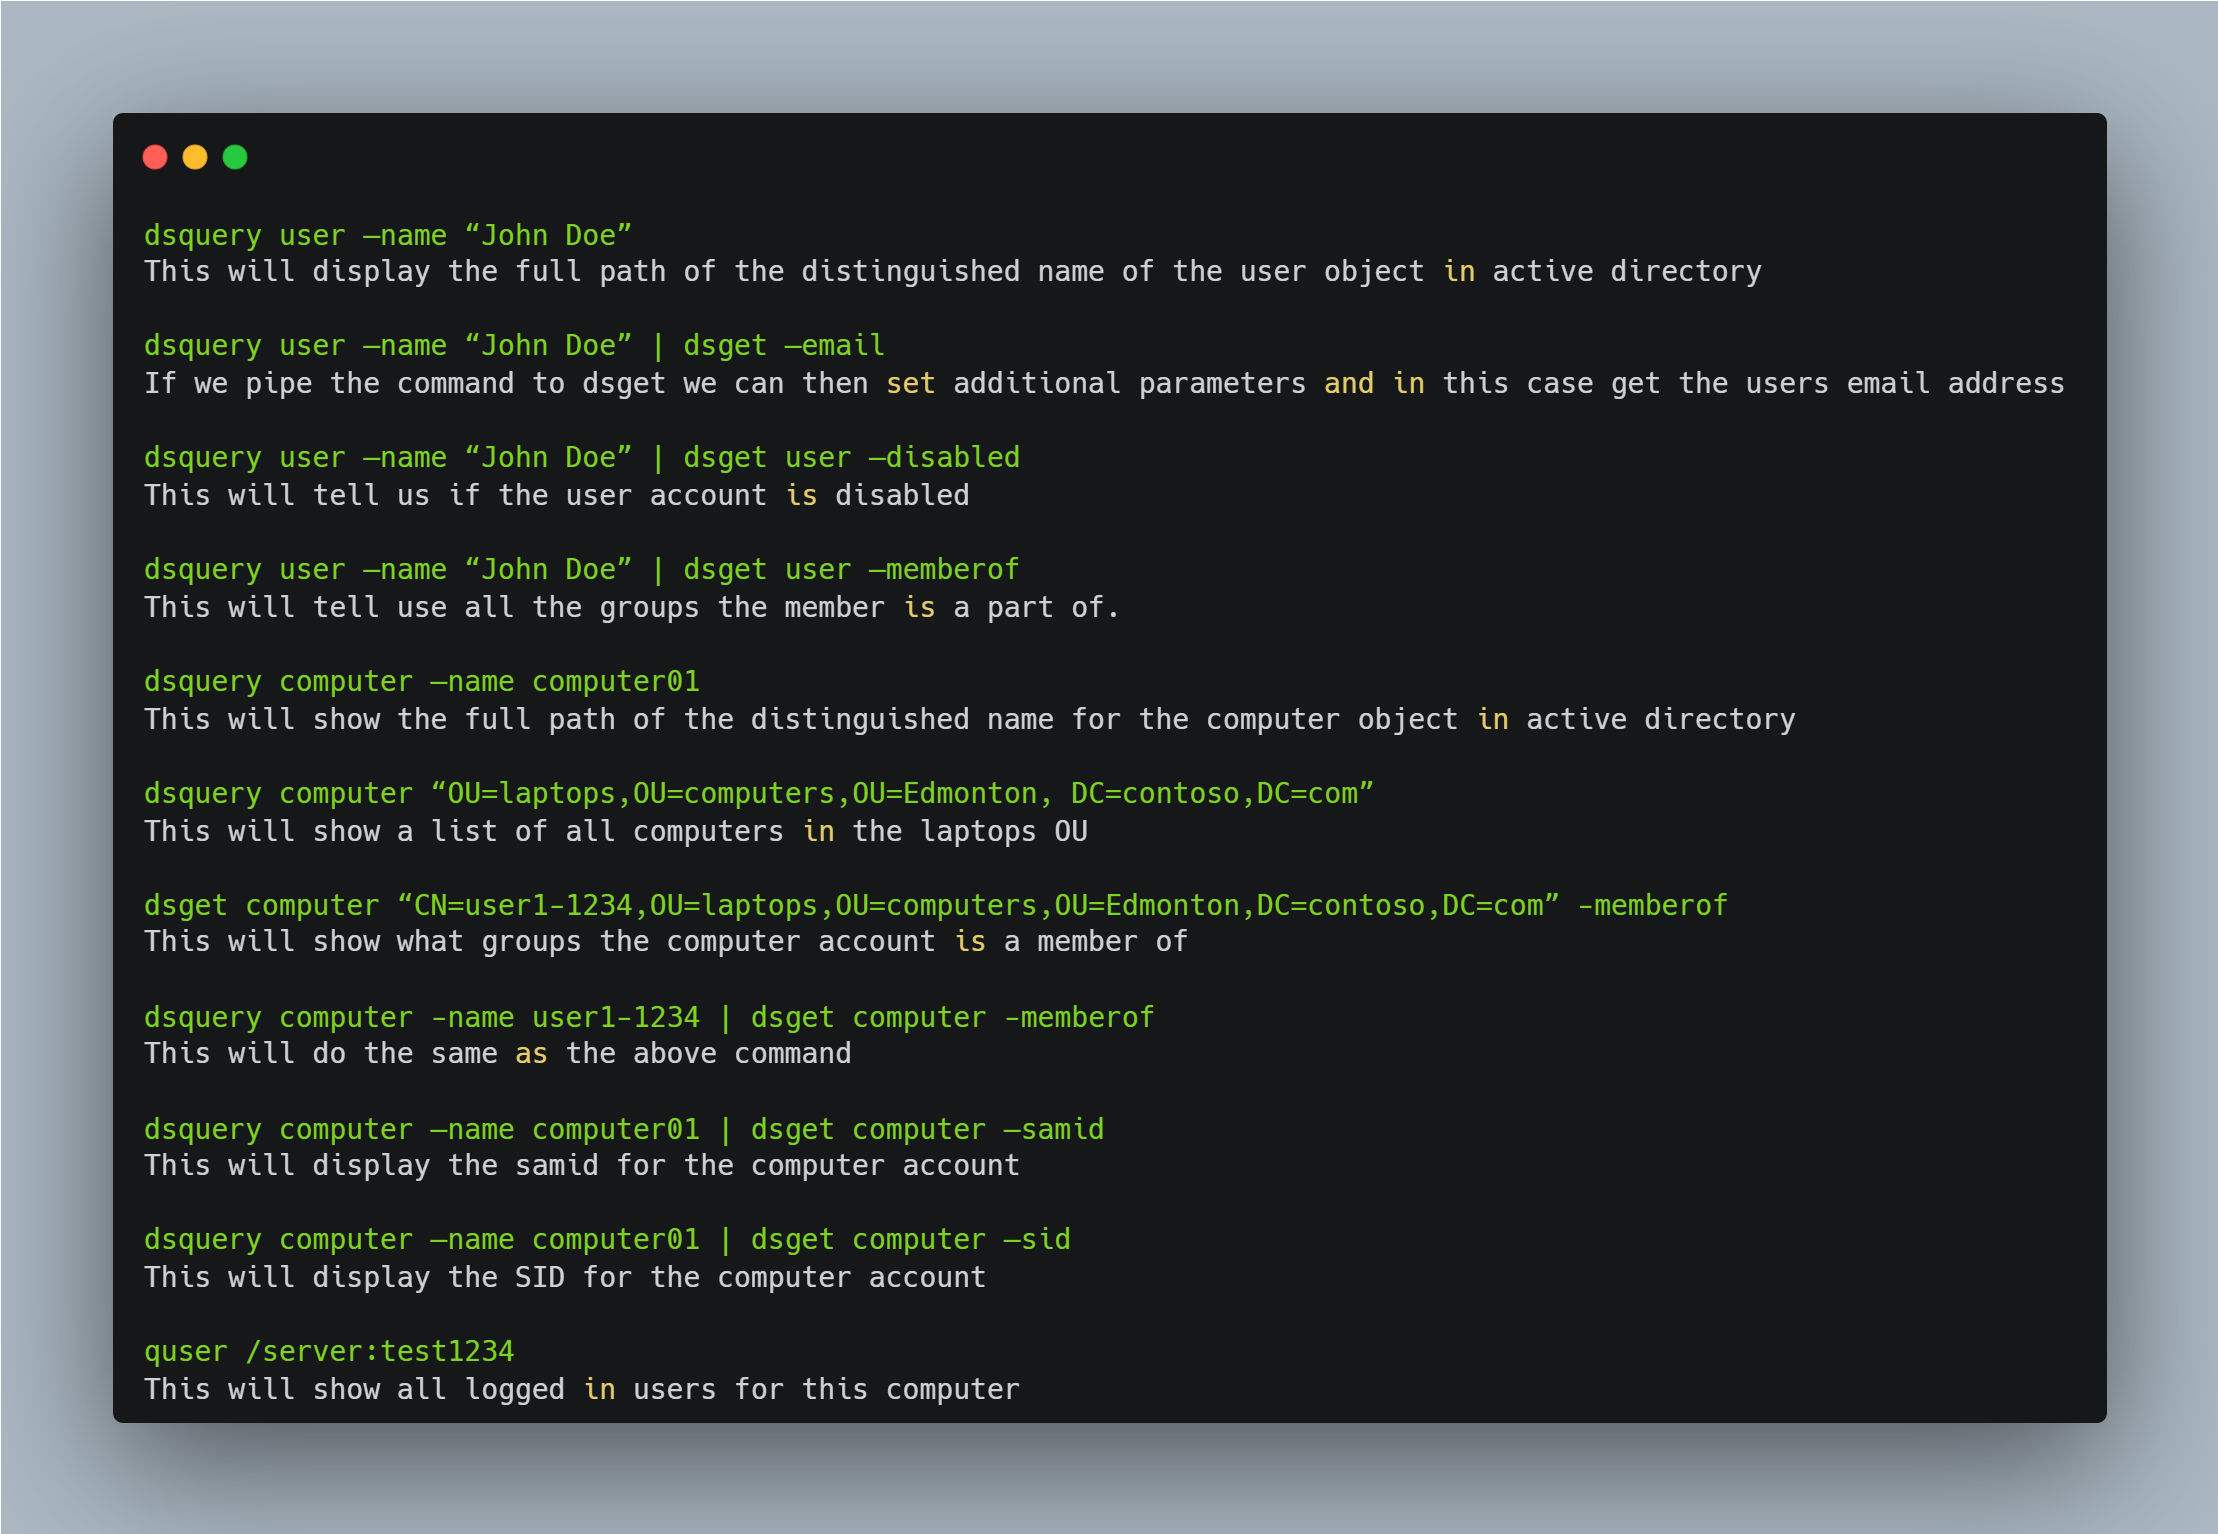This screenshot has width=2218, height=1534.
Task: Click the yellow minimize window dot
Action: tap(195, 157)
